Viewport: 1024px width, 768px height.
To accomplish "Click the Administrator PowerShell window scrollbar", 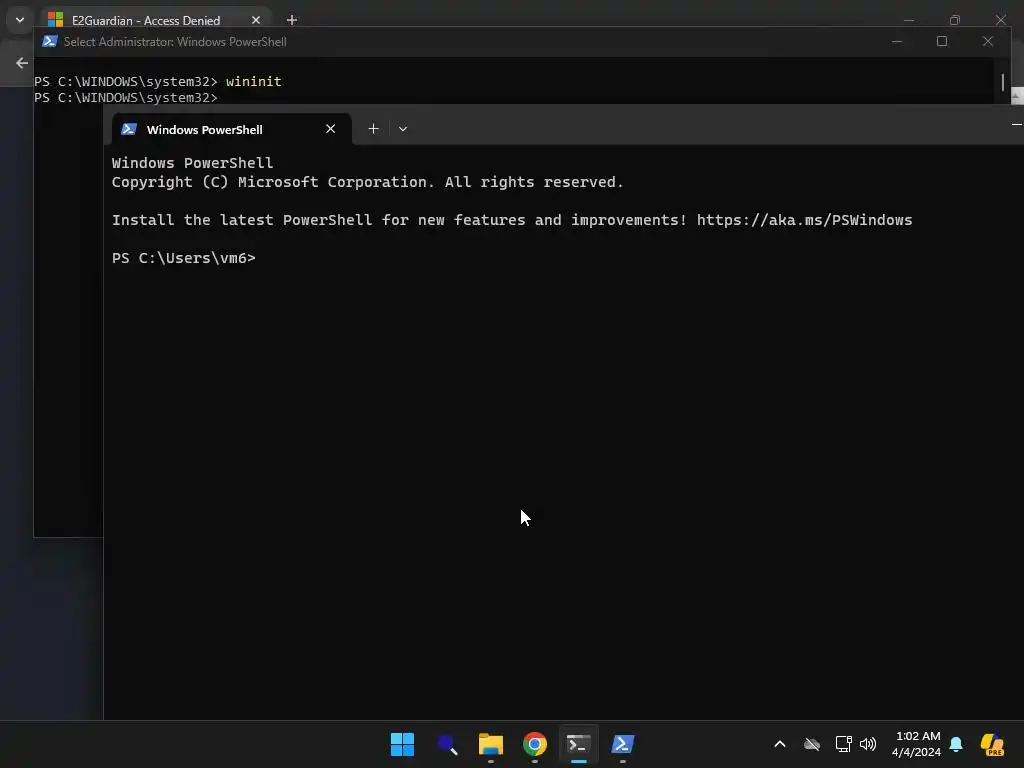I will pos(1002,82).
